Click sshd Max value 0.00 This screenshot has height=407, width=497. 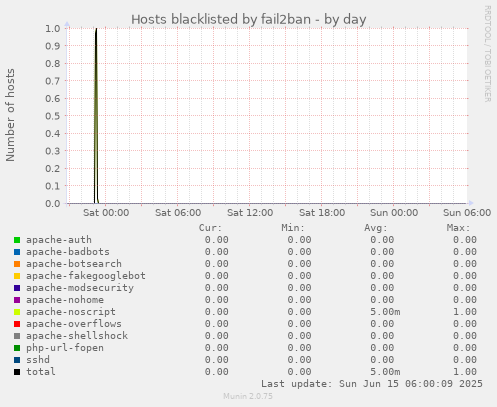(x=465, y=360)
